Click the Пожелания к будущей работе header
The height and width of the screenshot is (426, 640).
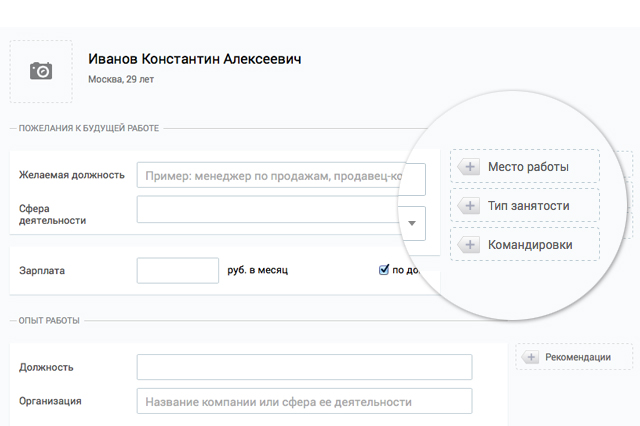[89, 128]
